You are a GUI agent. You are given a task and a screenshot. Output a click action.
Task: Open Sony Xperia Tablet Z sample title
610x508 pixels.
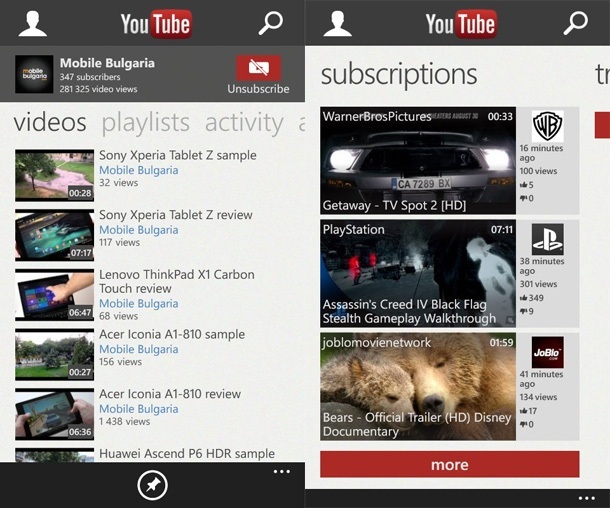[x=178, y=155]
